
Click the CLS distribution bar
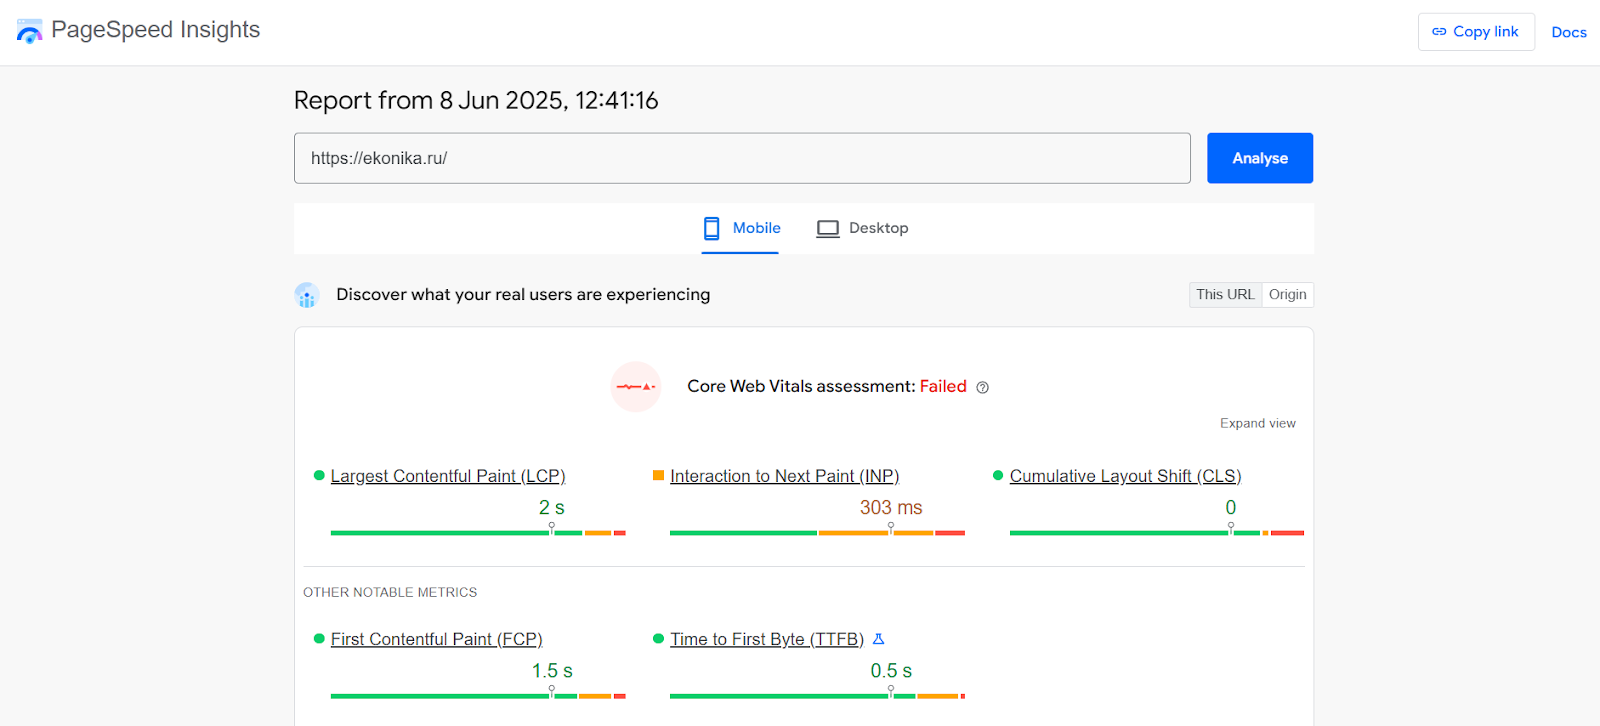point(1157,533)
